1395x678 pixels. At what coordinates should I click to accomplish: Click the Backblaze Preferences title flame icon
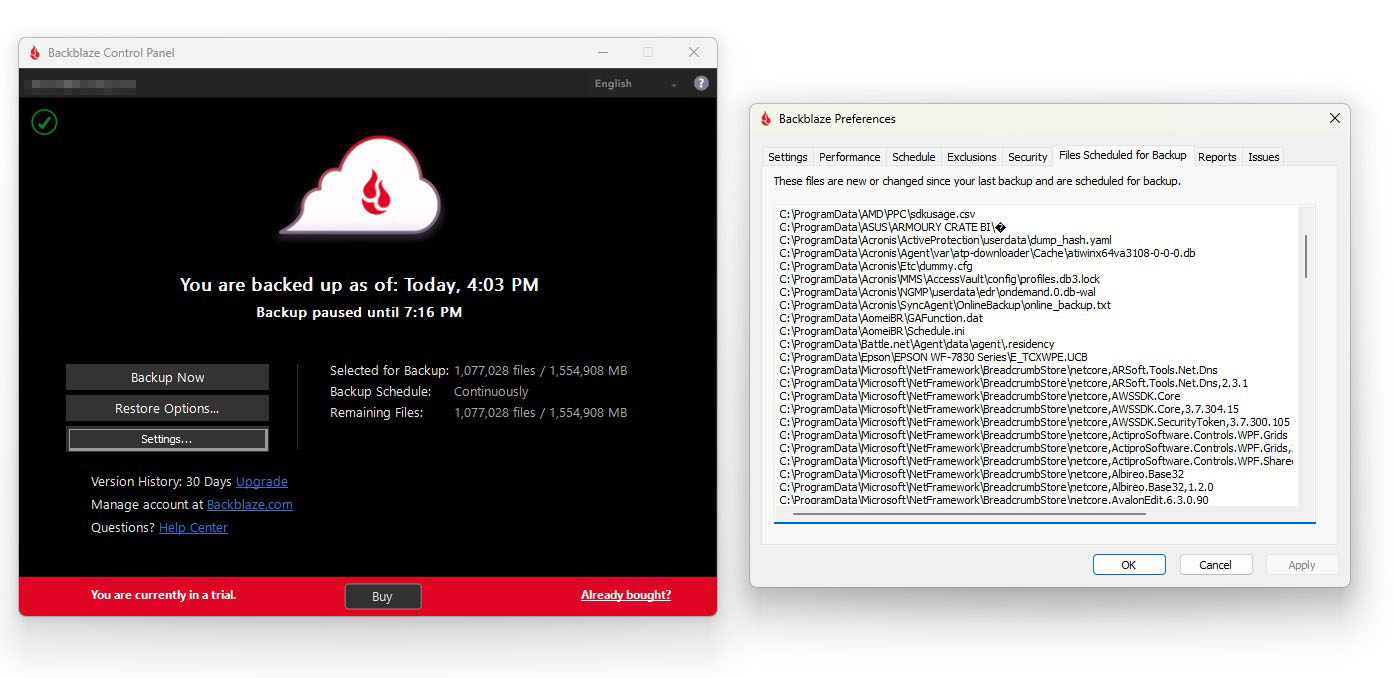coord(766,119)
